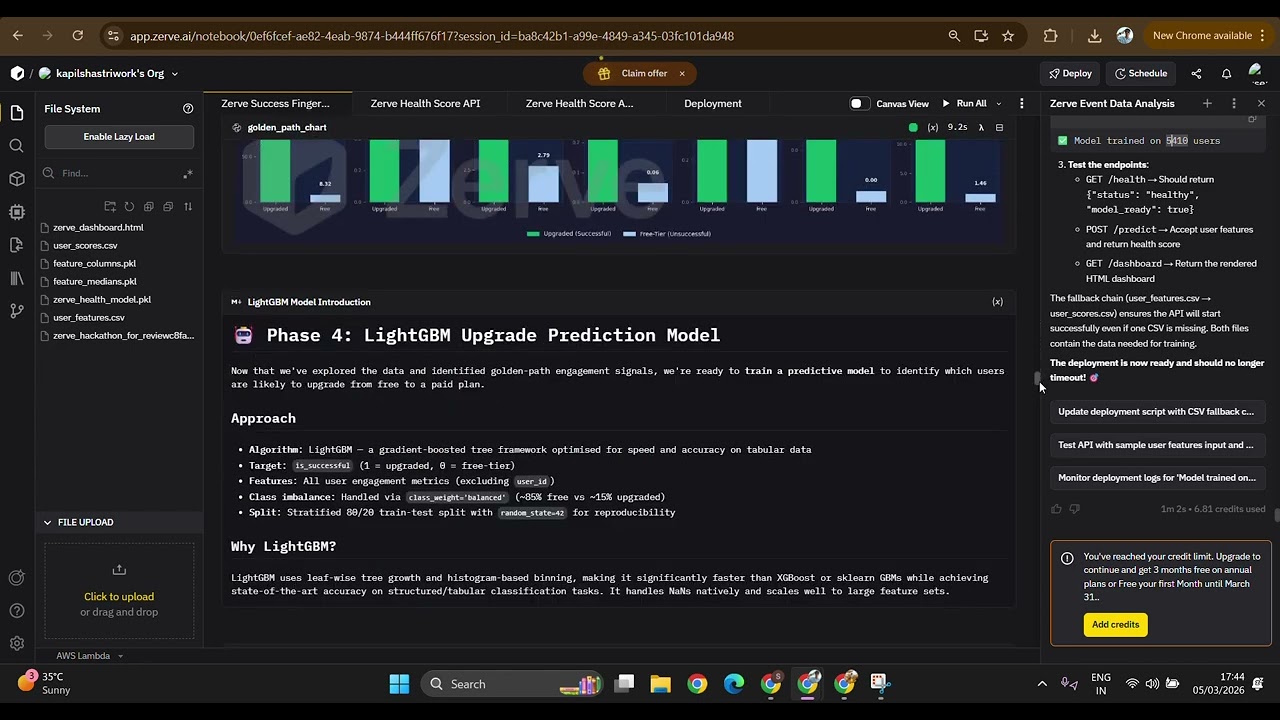Click the green status indicator on golden_path_chart
Screen dimensions: 1280x720
[913, 127]
